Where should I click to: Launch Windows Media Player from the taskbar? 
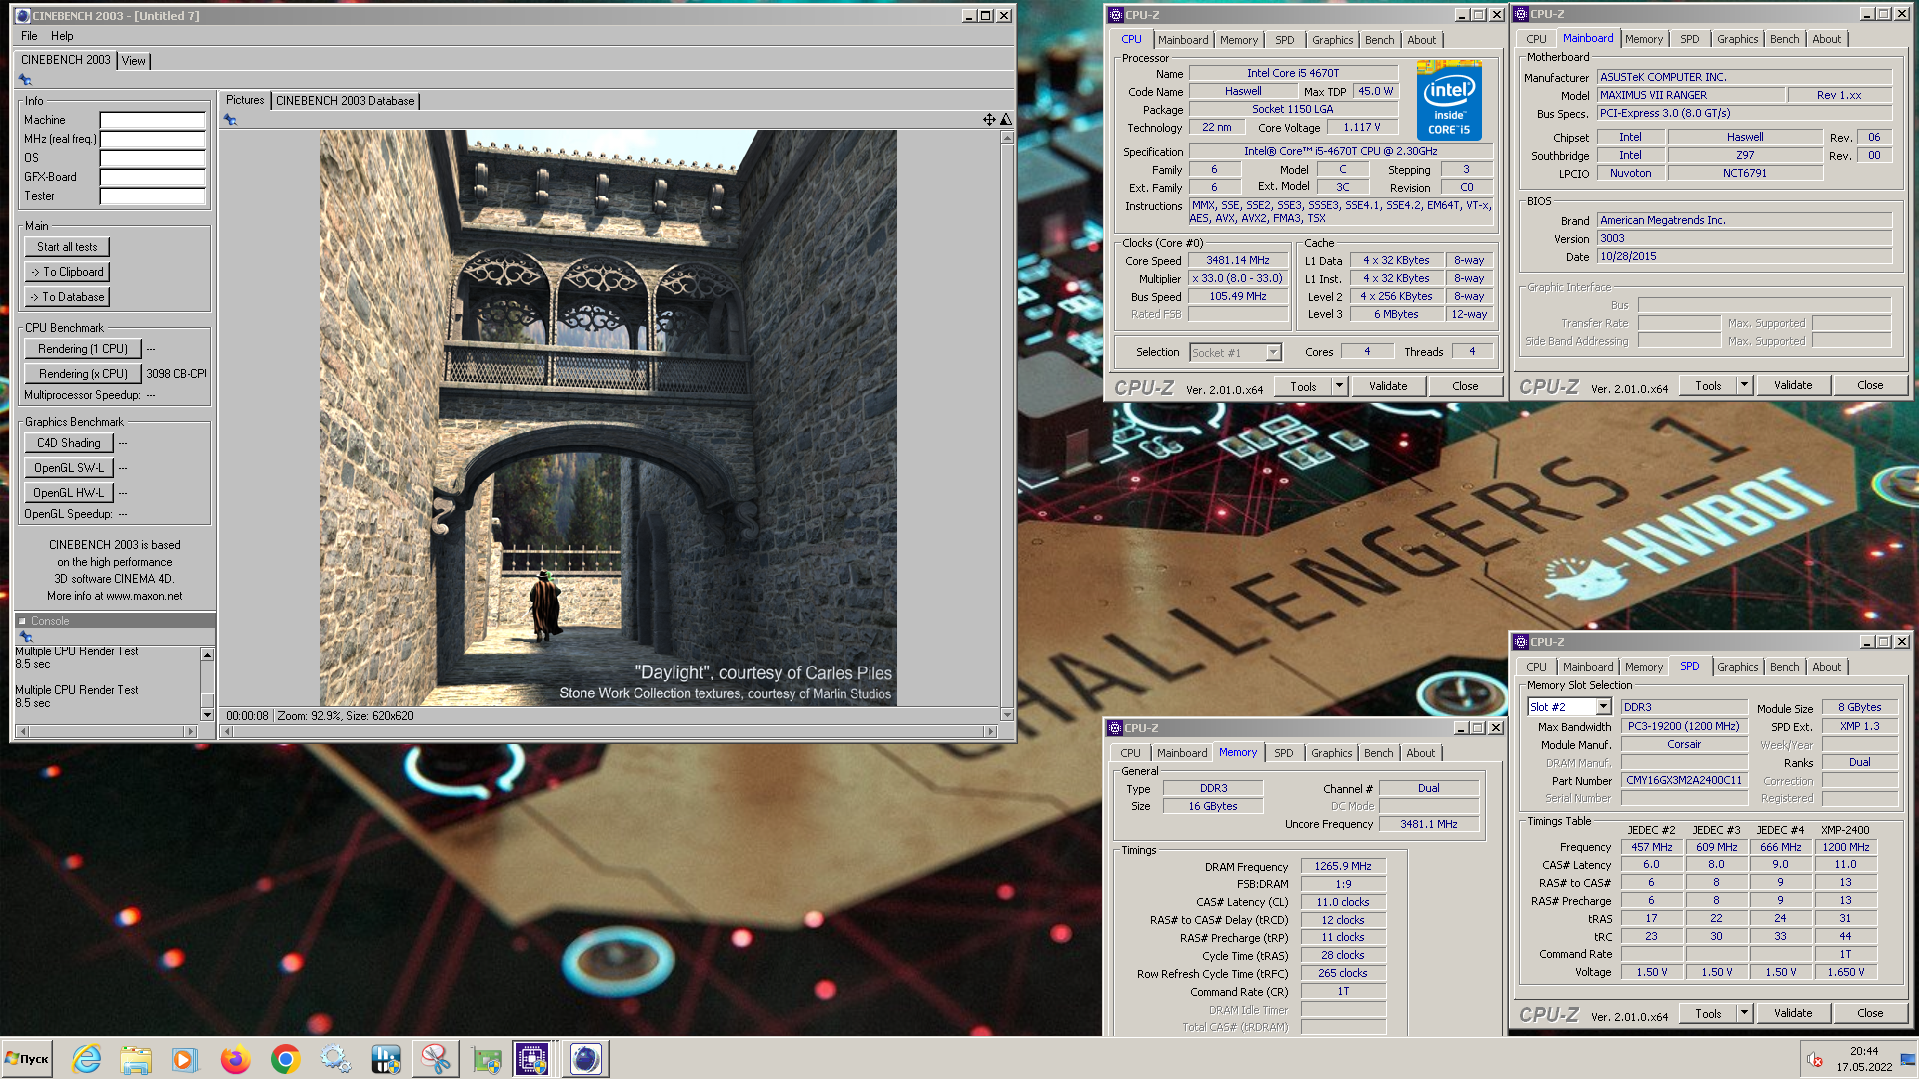coord(185,1059)
